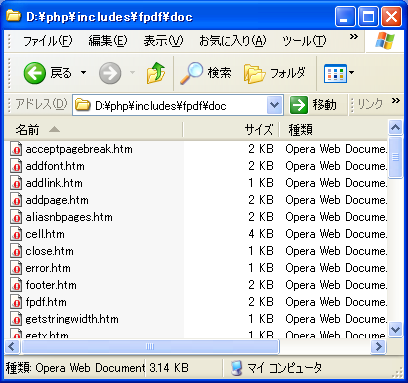
Task: Click the 移動 button label
Action: pyautogui.click(x=324, y=105)
